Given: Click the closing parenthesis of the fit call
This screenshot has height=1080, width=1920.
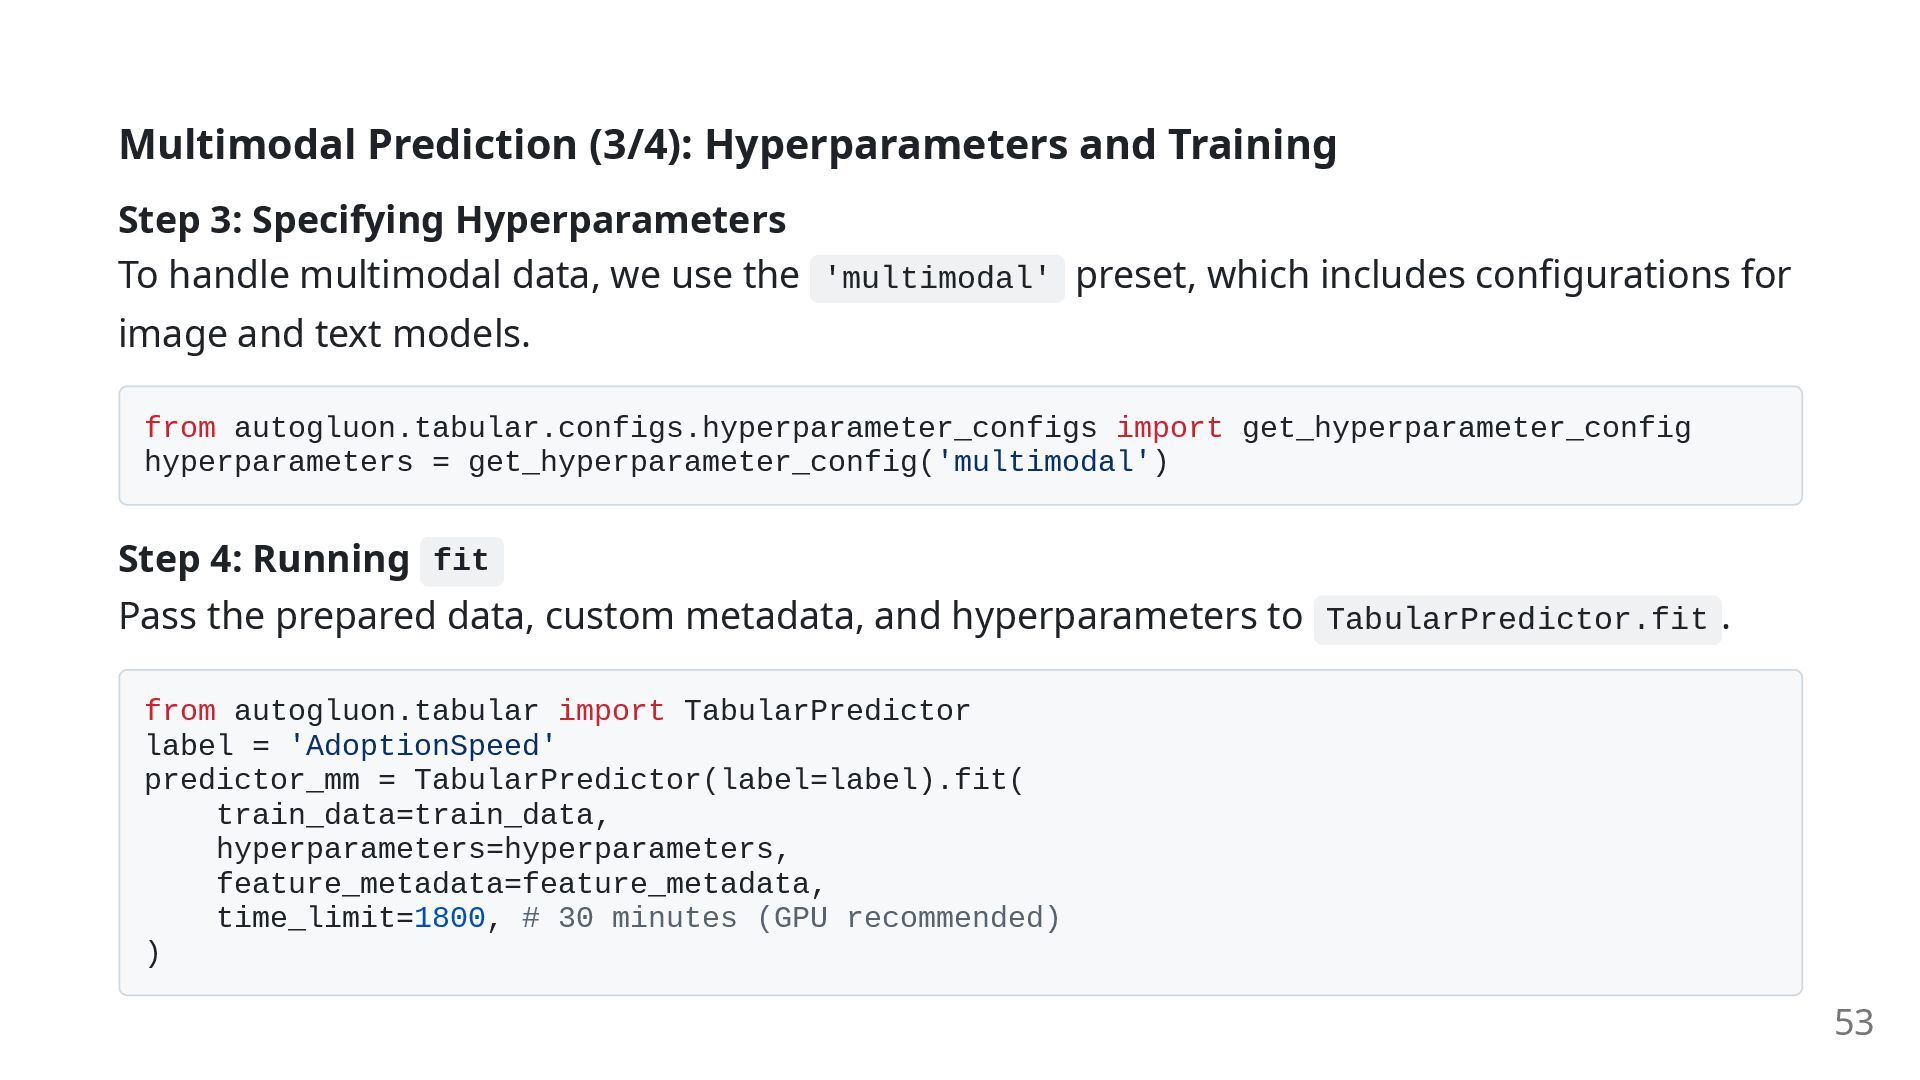Looking at the screenshot, I should pos(153,953).
